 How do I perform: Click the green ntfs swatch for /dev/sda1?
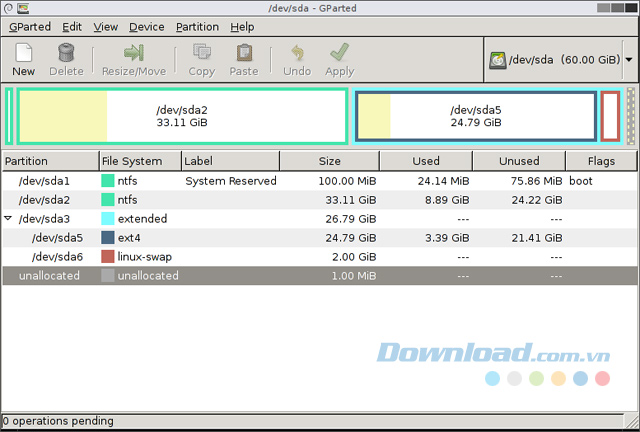pos(108,180)
